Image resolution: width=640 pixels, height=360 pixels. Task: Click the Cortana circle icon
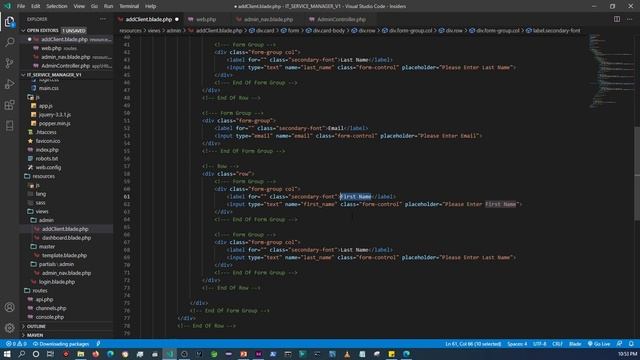point(36,354)
